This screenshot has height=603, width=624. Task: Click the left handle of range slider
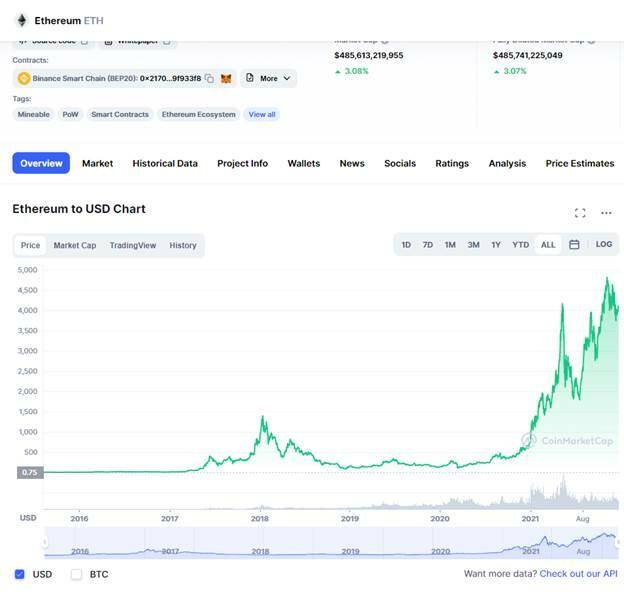[x=45, y=542]
